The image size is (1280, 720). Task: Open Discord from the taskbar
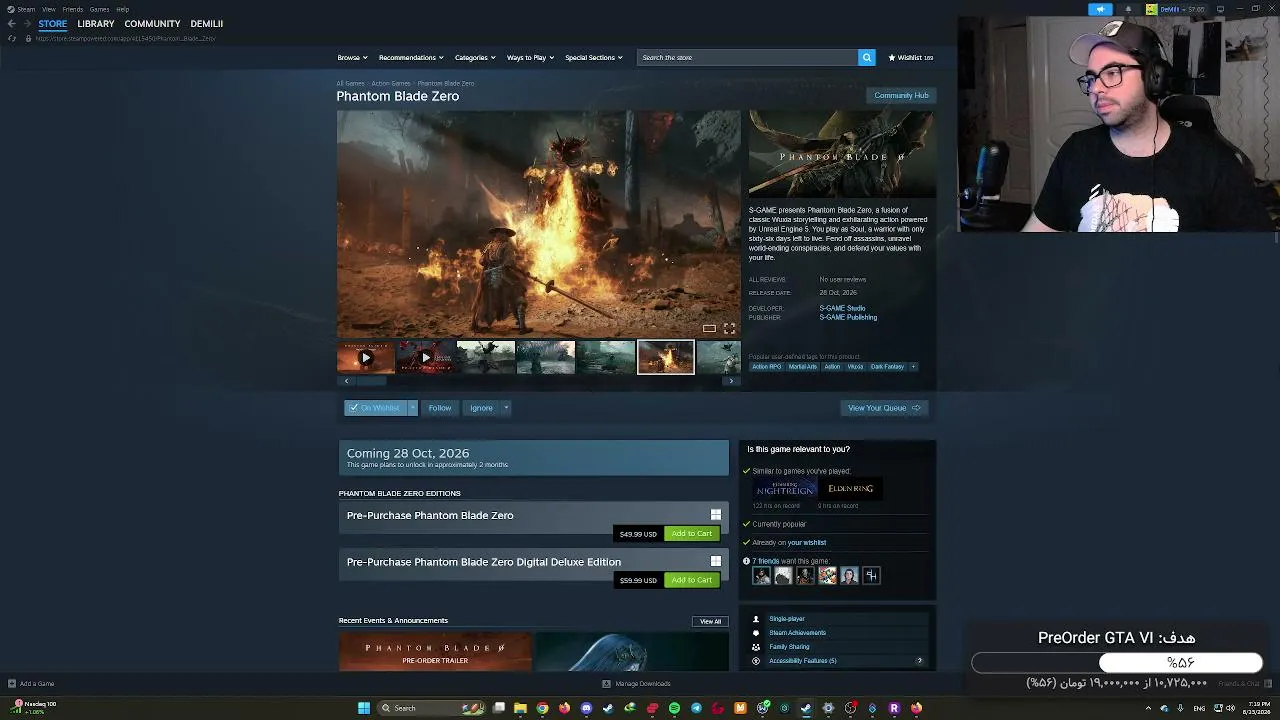(x=586, y=708)
